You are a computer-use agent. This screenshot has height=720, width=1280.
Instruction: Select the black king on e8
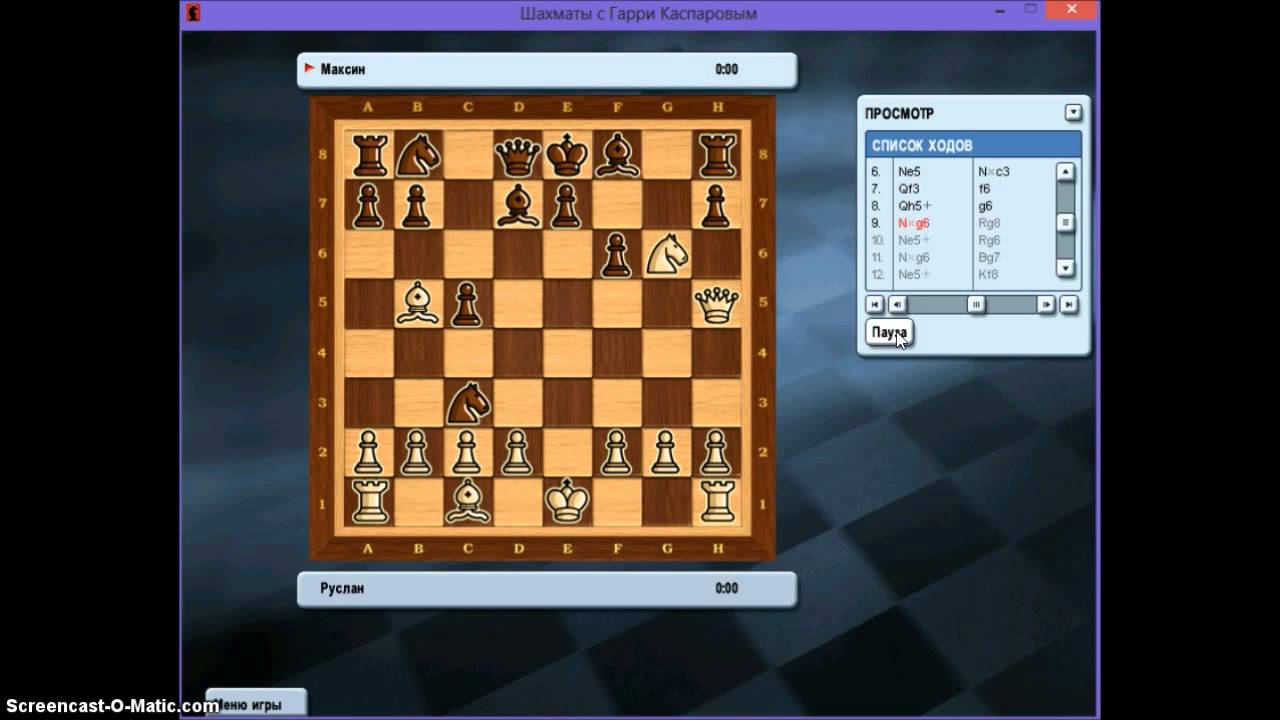tap(567, 155)
